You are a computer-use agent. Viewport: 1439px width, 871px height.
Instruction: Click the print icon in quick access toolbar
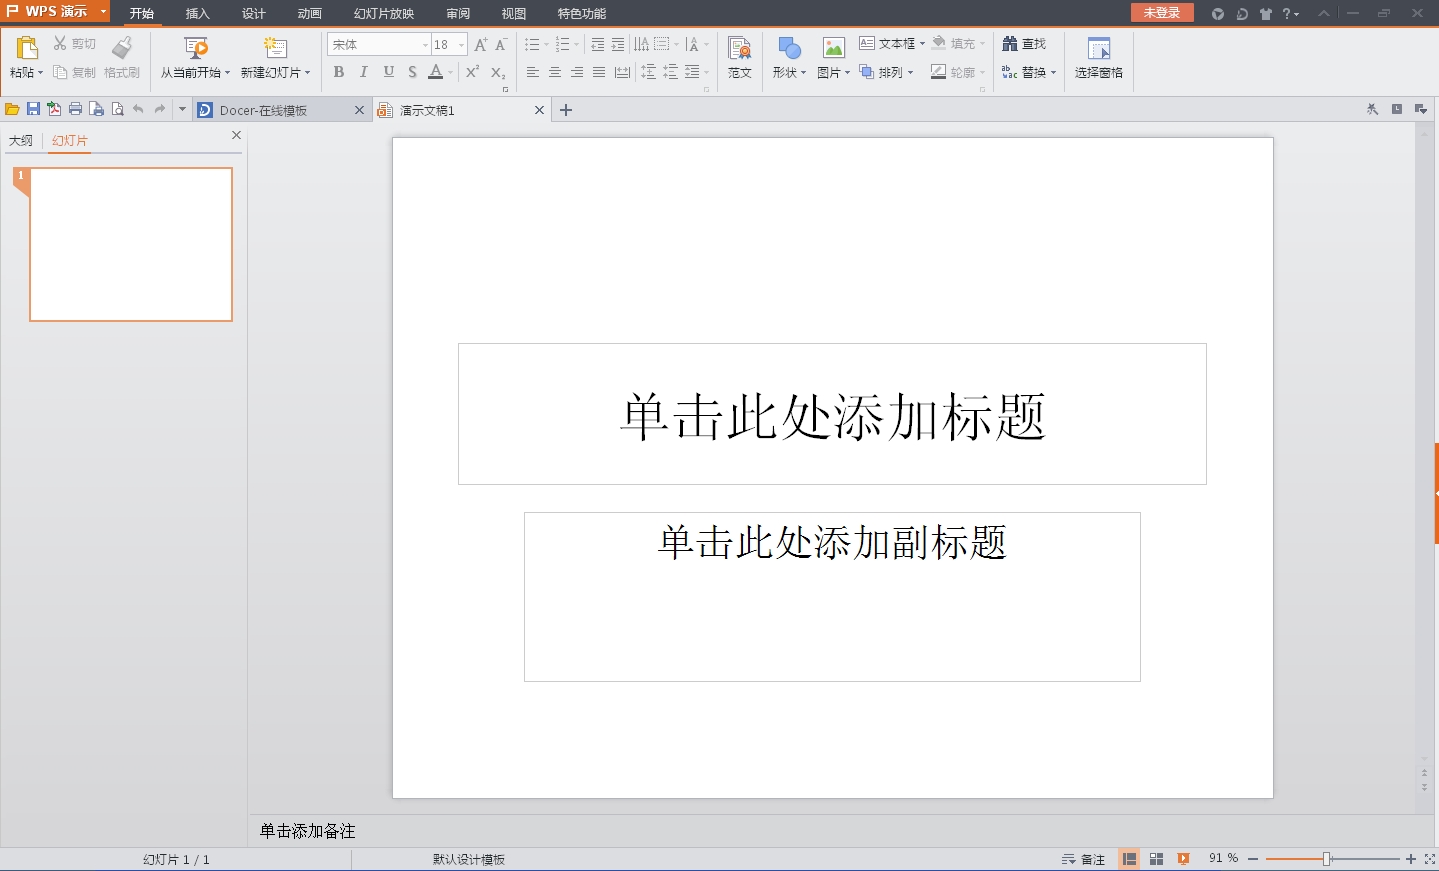click(75, 110)
